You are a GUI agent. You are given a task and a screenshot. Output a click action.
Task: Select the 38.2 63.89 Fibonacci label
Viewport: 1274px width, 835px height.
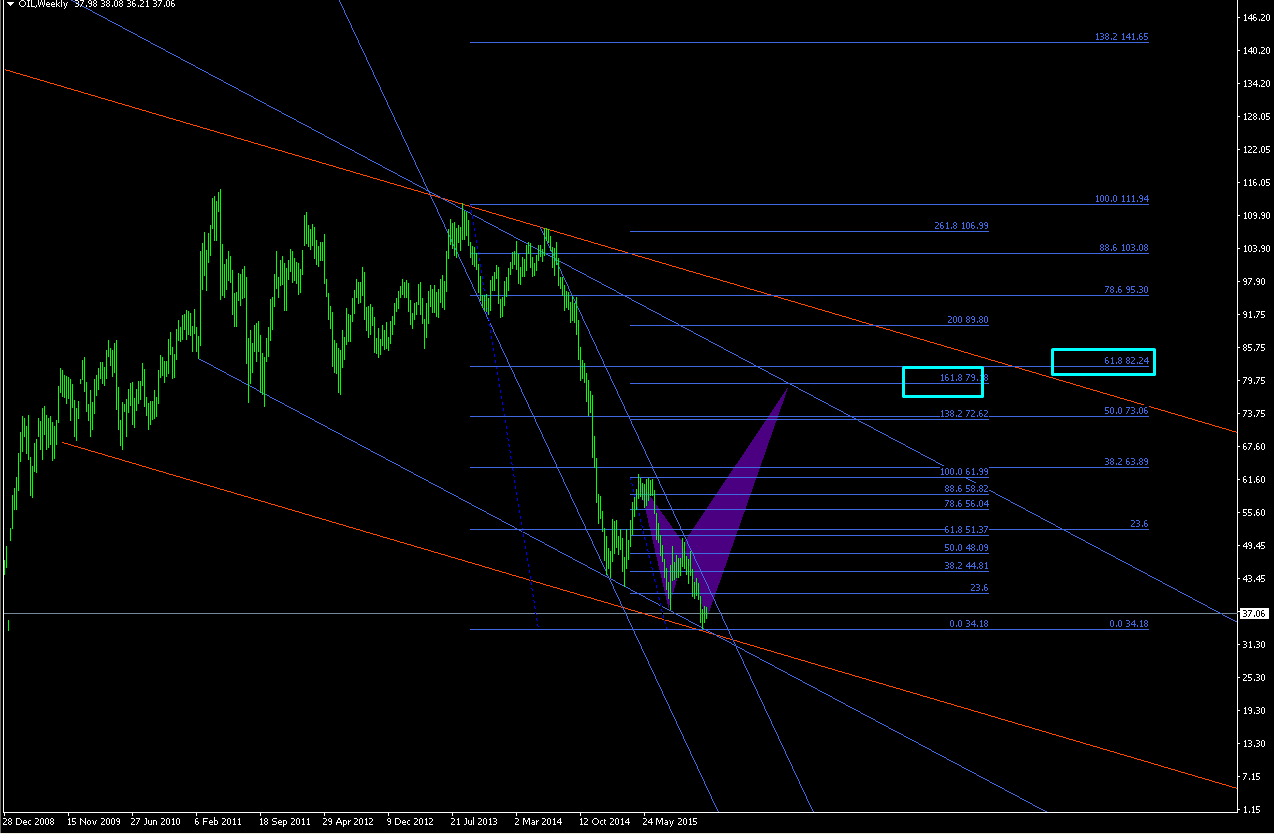point(1127,462)
